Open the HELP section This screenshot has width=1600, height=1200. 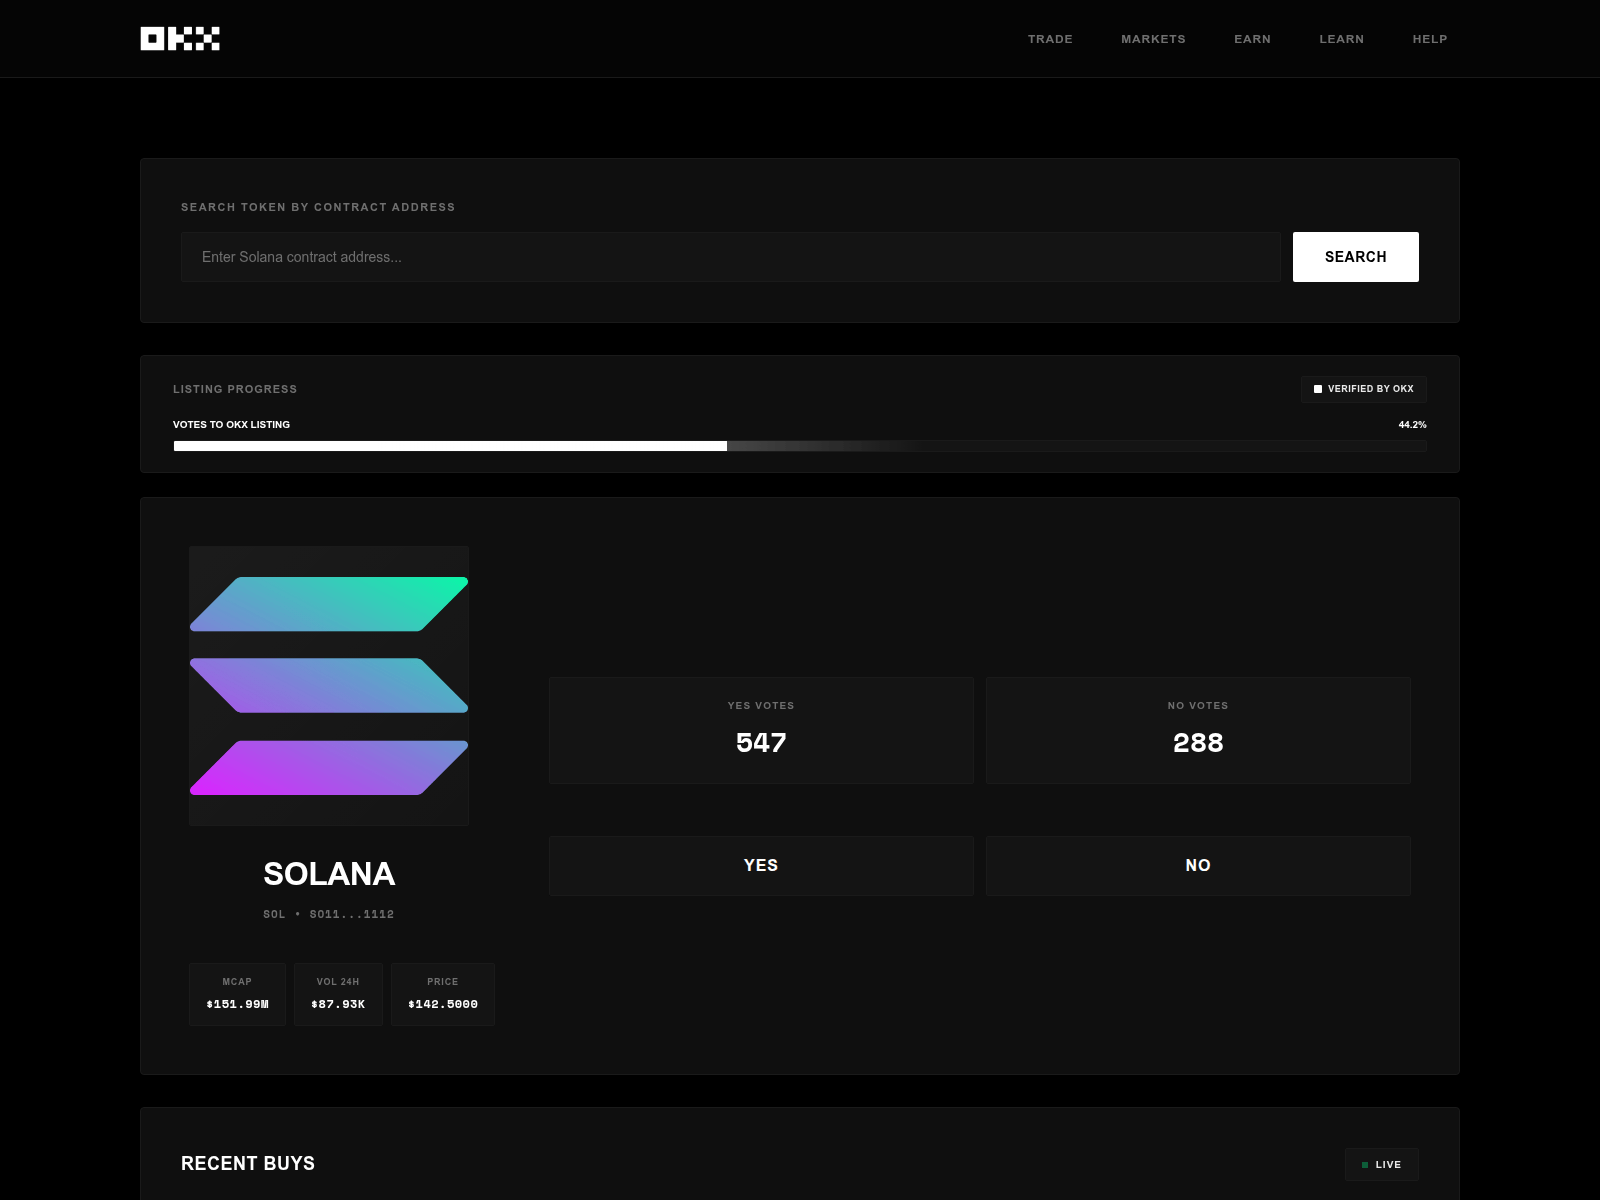pyautogui.click(x=1429, y=39)
